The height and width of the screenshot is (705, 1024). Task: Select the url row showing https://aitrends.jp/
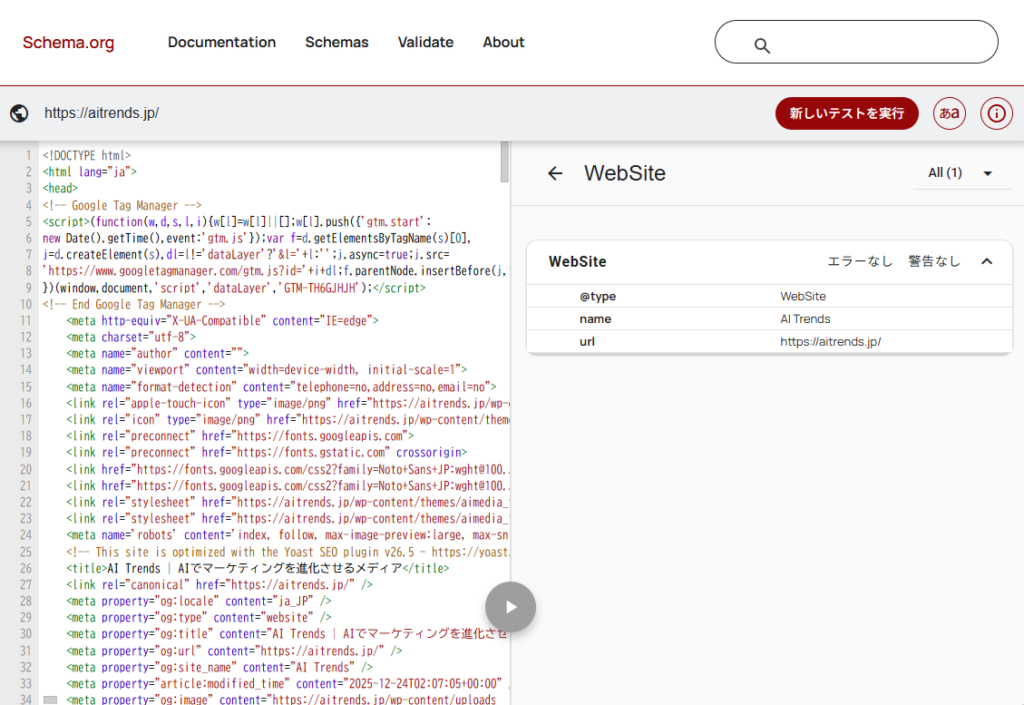(768, 342)
